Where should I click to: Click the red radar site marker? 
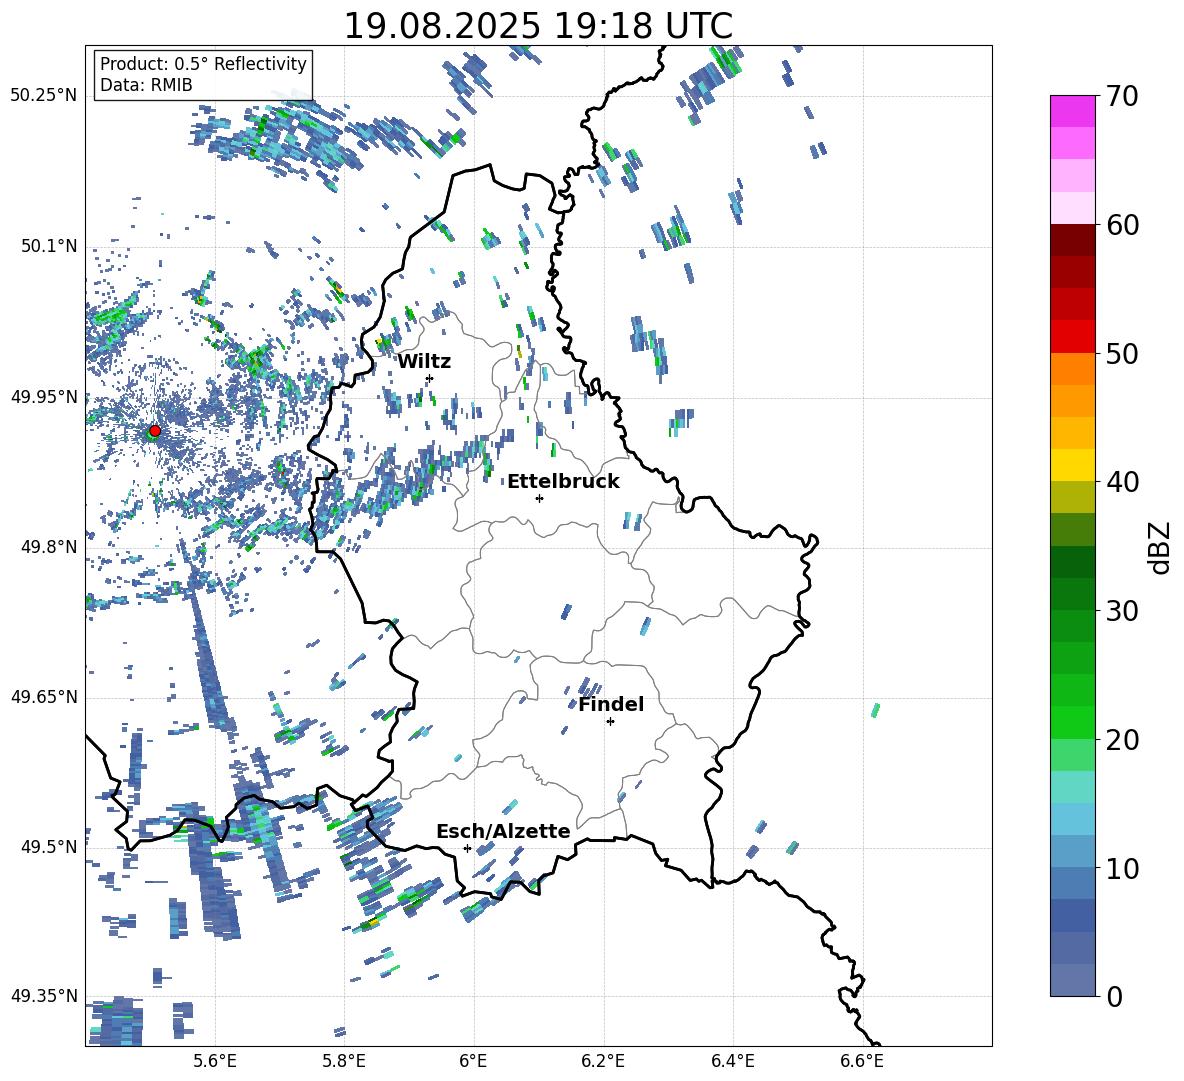click(155, 430)
